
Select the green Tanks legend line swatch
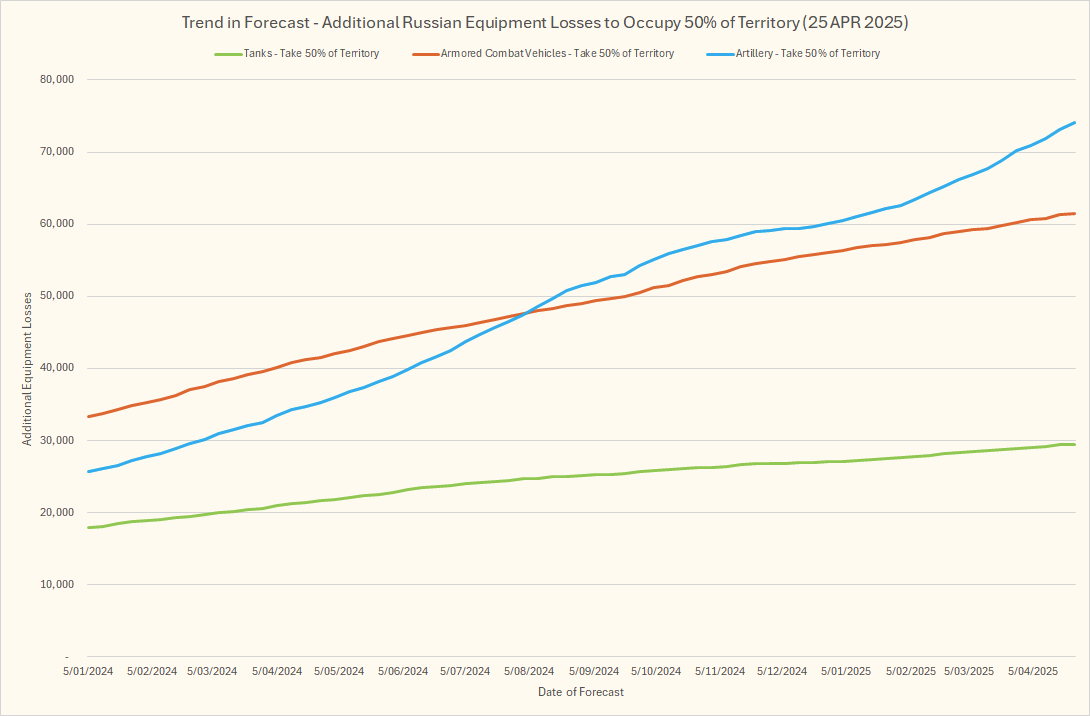tap(227, 54)
